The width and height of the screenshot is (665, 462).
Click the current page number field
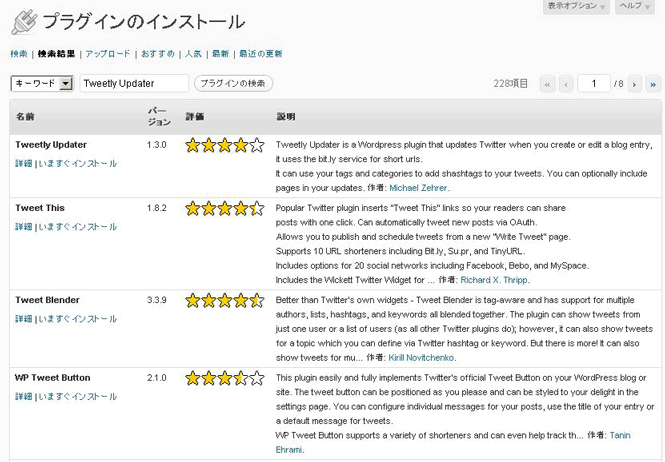point(594,84)
